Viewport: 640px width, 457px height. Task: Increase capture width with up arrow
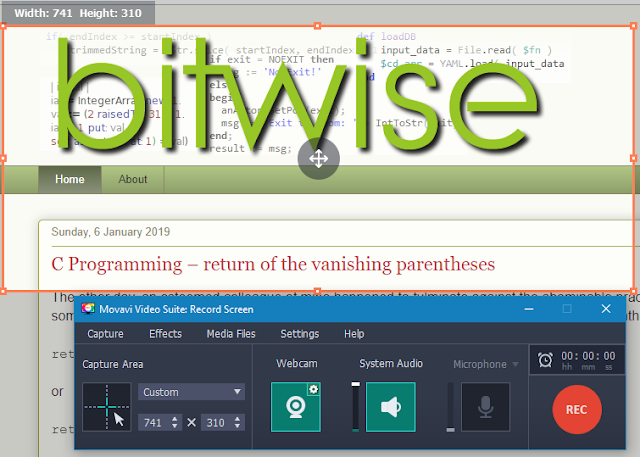[175, 419]
